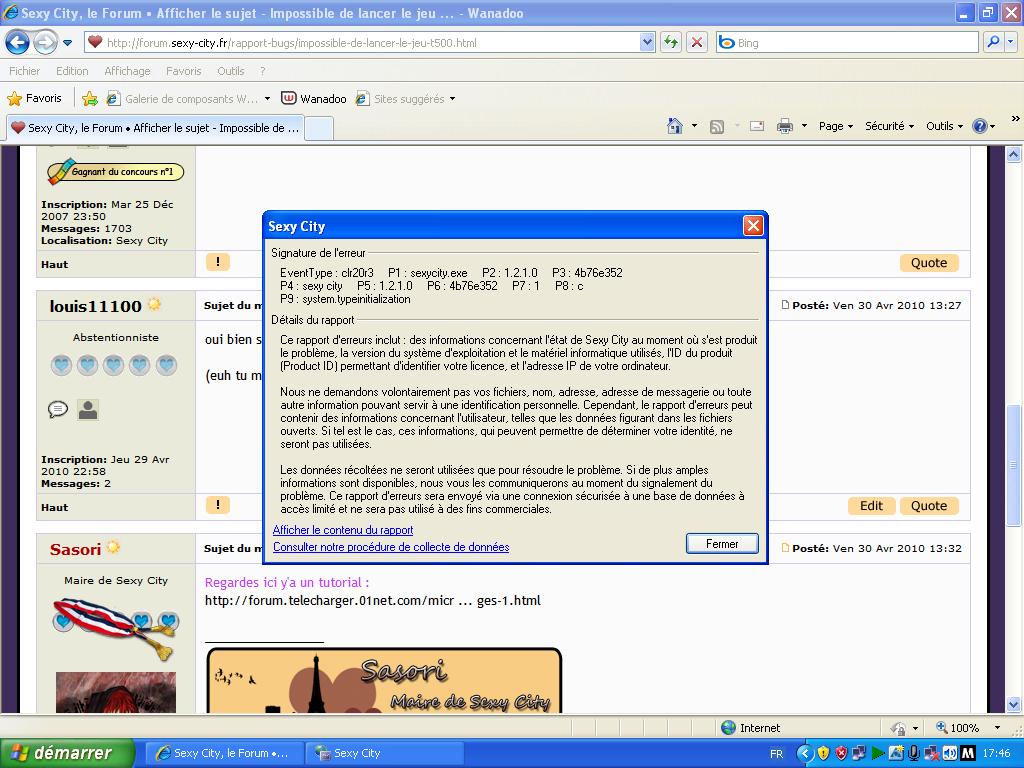Close the Sexy City error dialog
Image resolution: width=1024 pixels, height=768 pixels.
pos(753,226)
